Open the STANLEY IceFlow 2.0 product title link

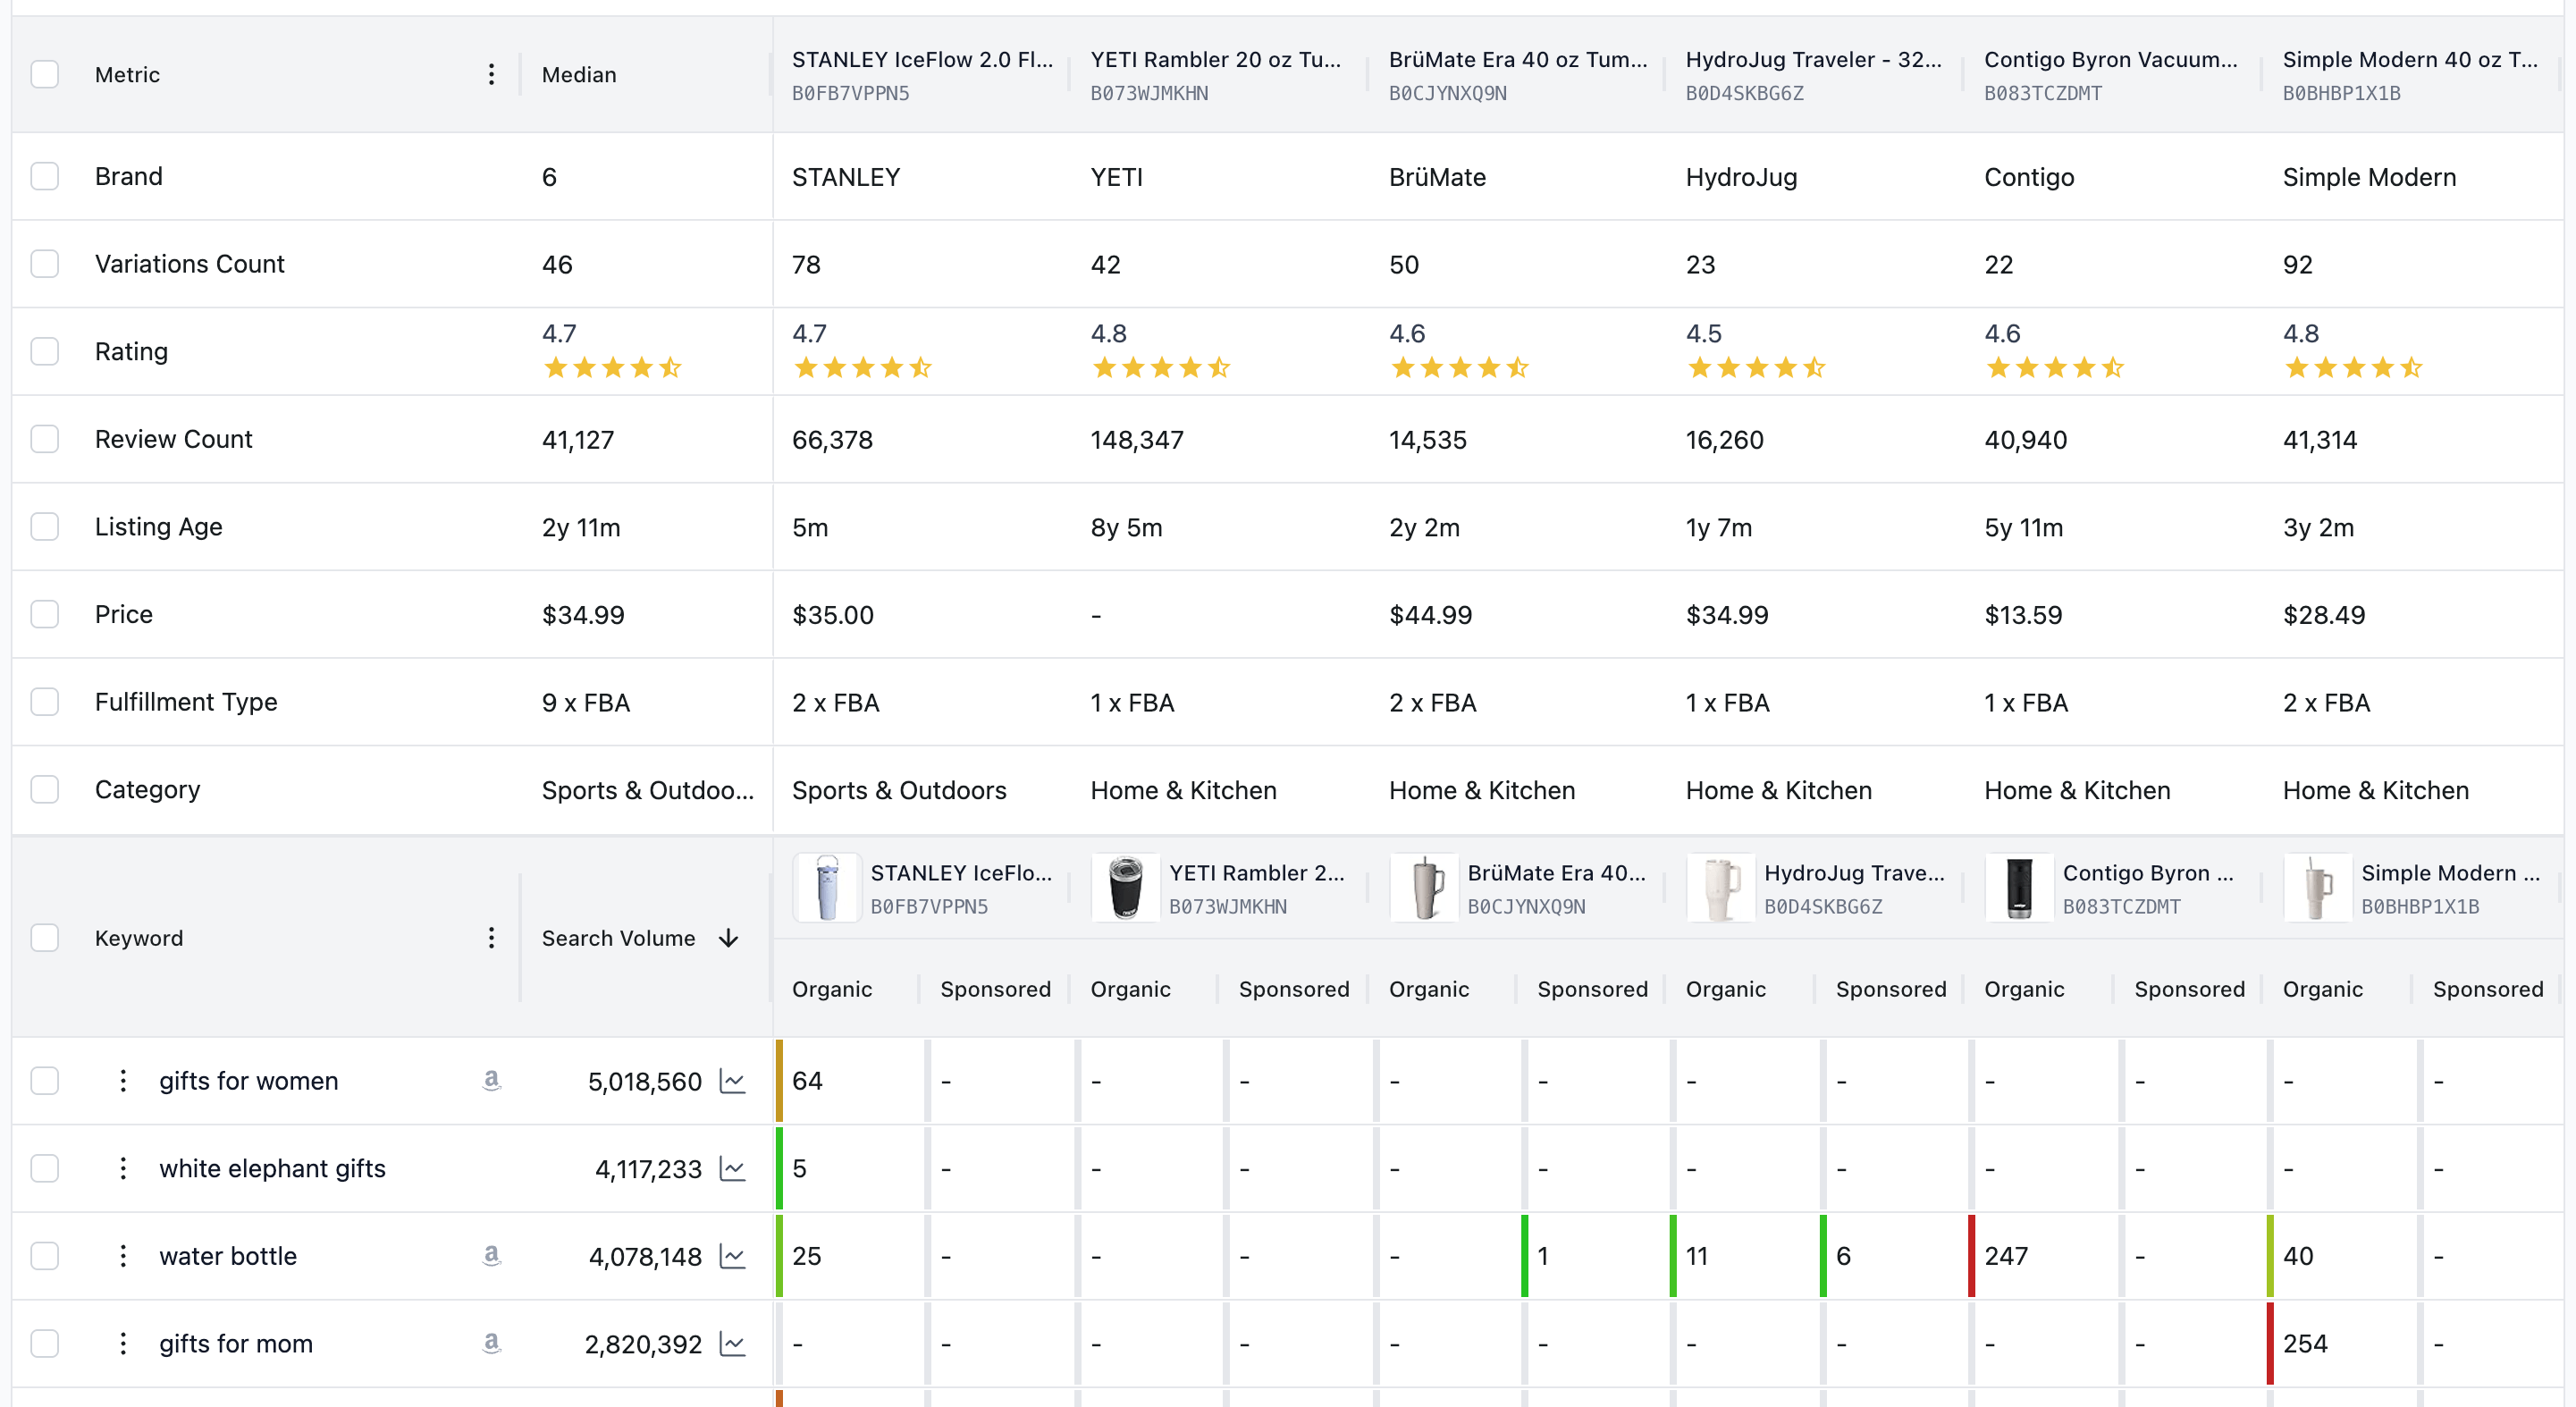(x=922, y=59)
